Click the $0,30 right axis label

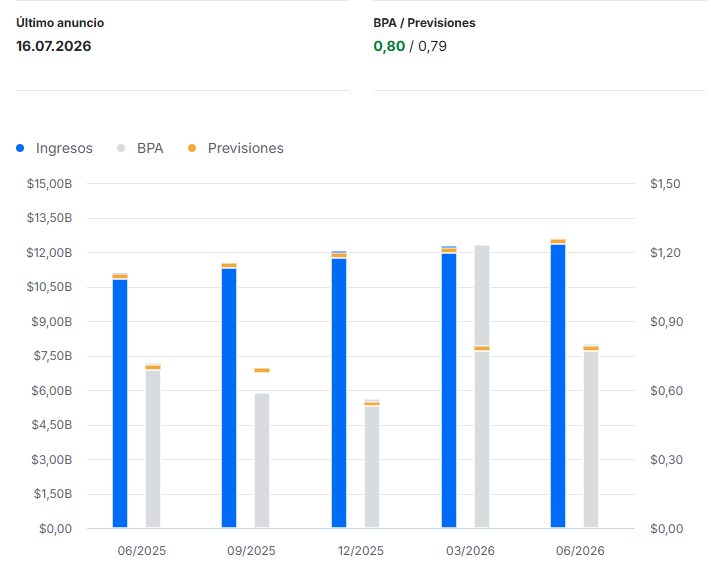point(666,459)
